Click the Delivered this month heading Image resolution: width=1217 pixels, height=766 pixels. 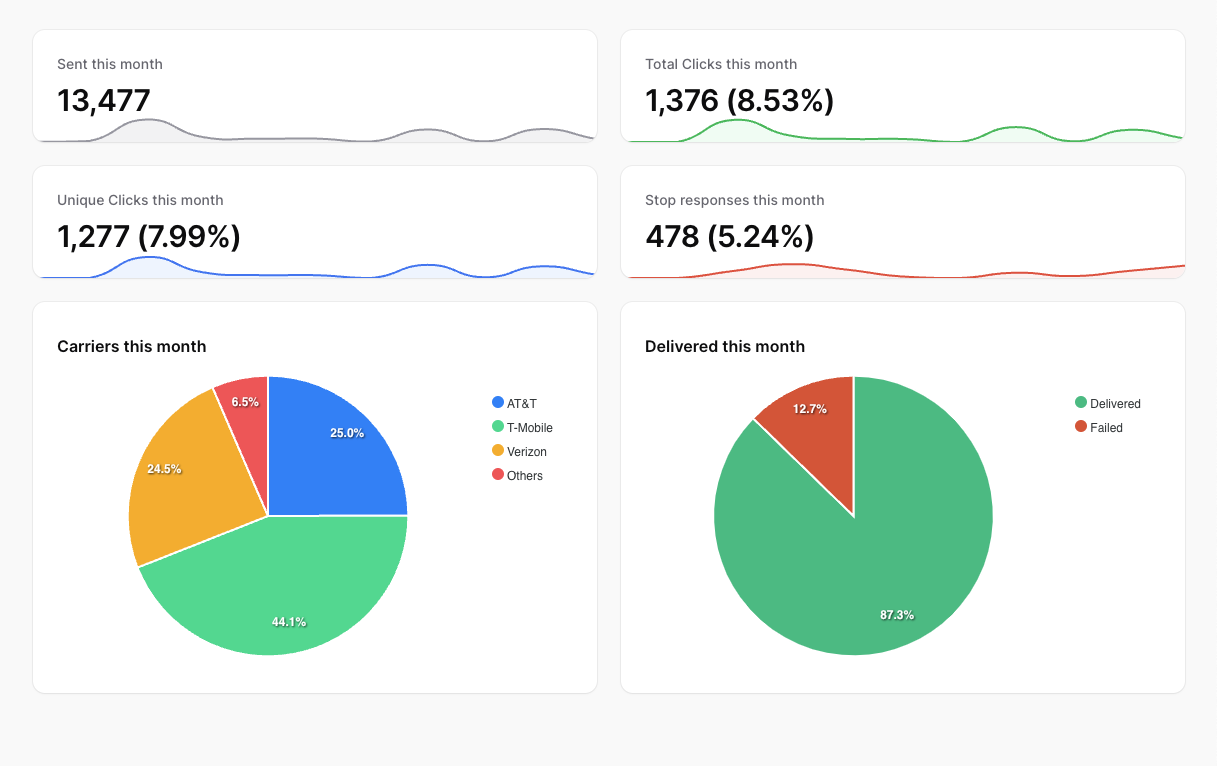pos(725,347)
